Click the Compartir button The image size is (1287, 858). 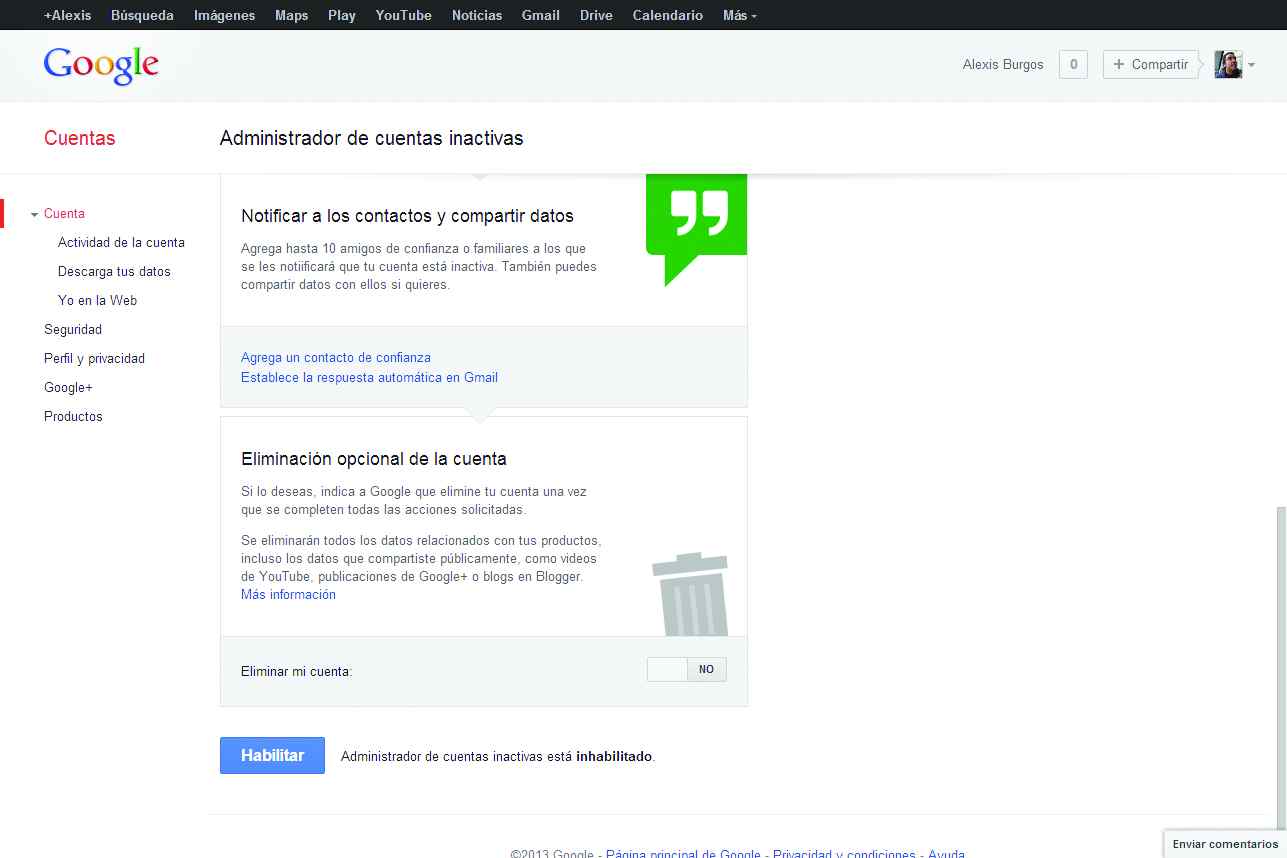(x=1150, y=65)
